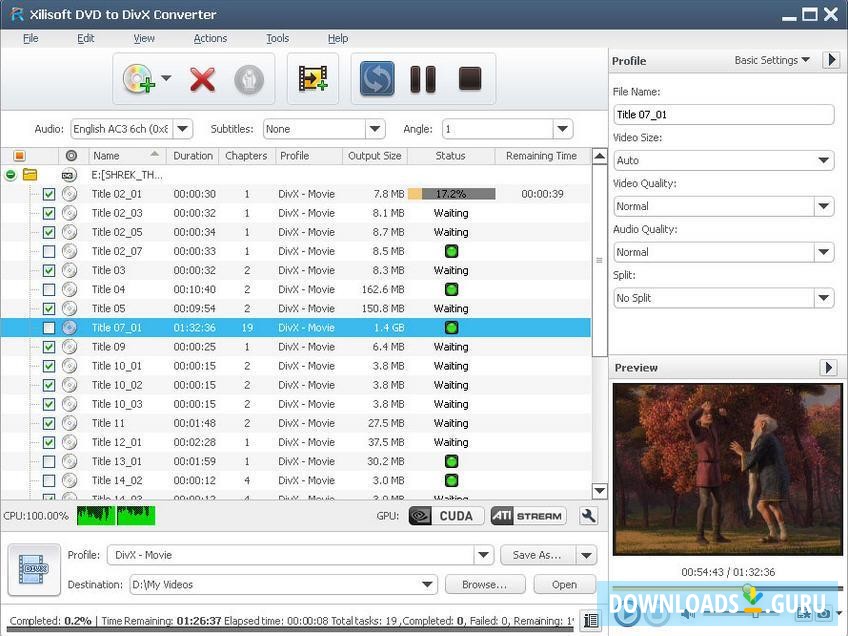Open the Video Size dropdown

(823, 160)
